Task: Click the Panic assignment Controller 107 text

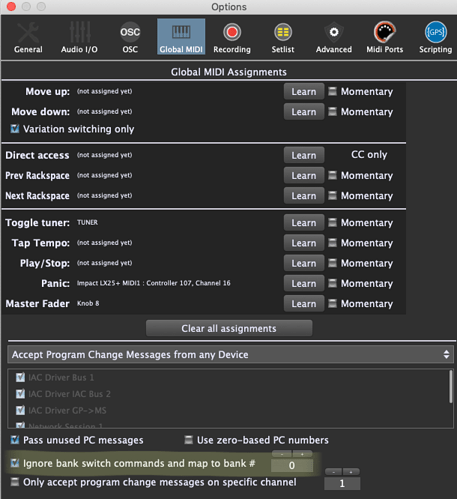Action: [154, 283]
